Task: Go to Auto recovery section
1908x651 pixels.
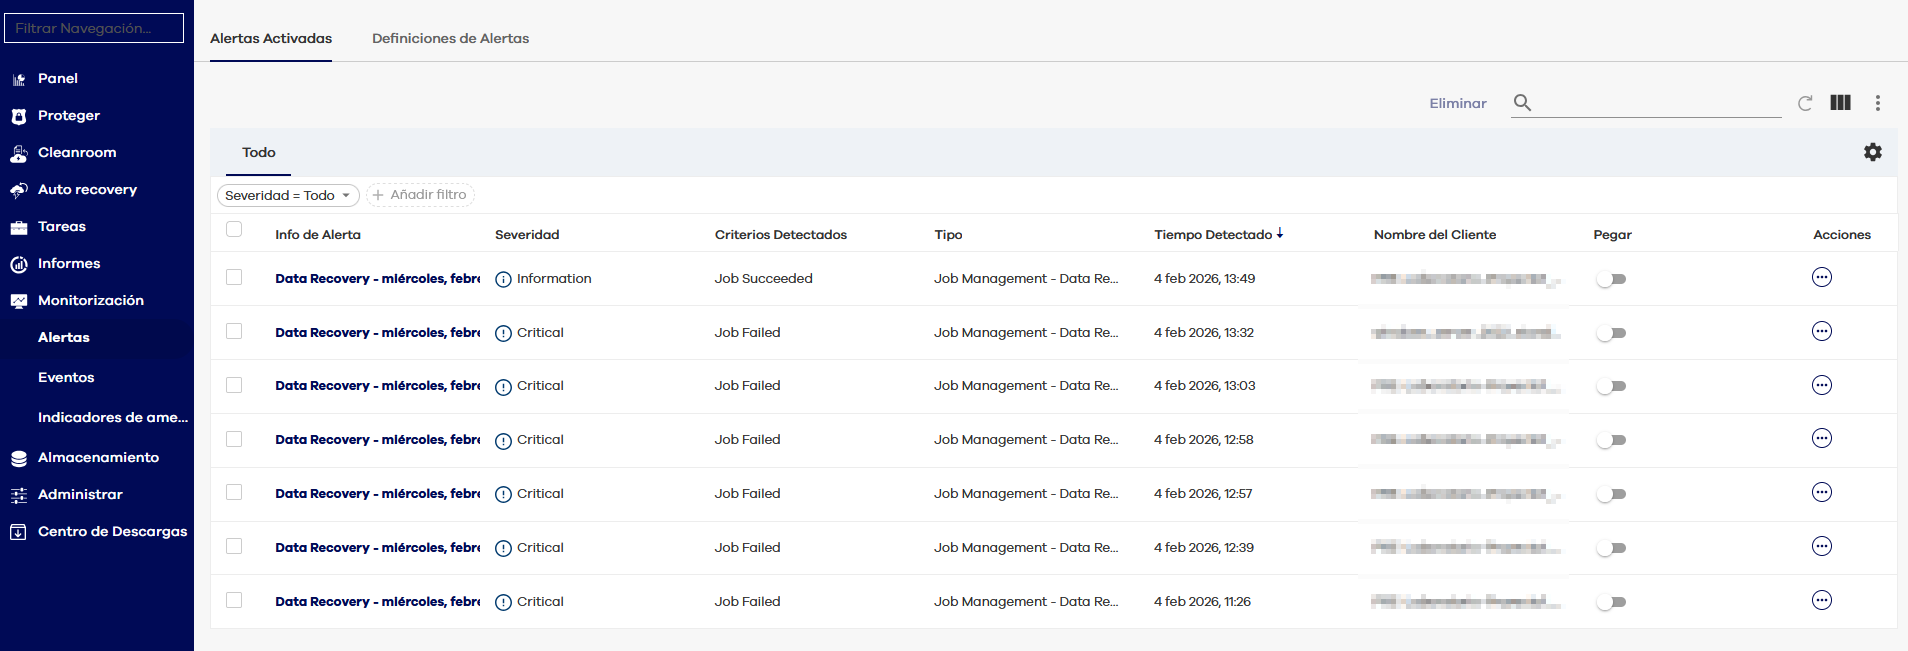Action: coord(87,190)
